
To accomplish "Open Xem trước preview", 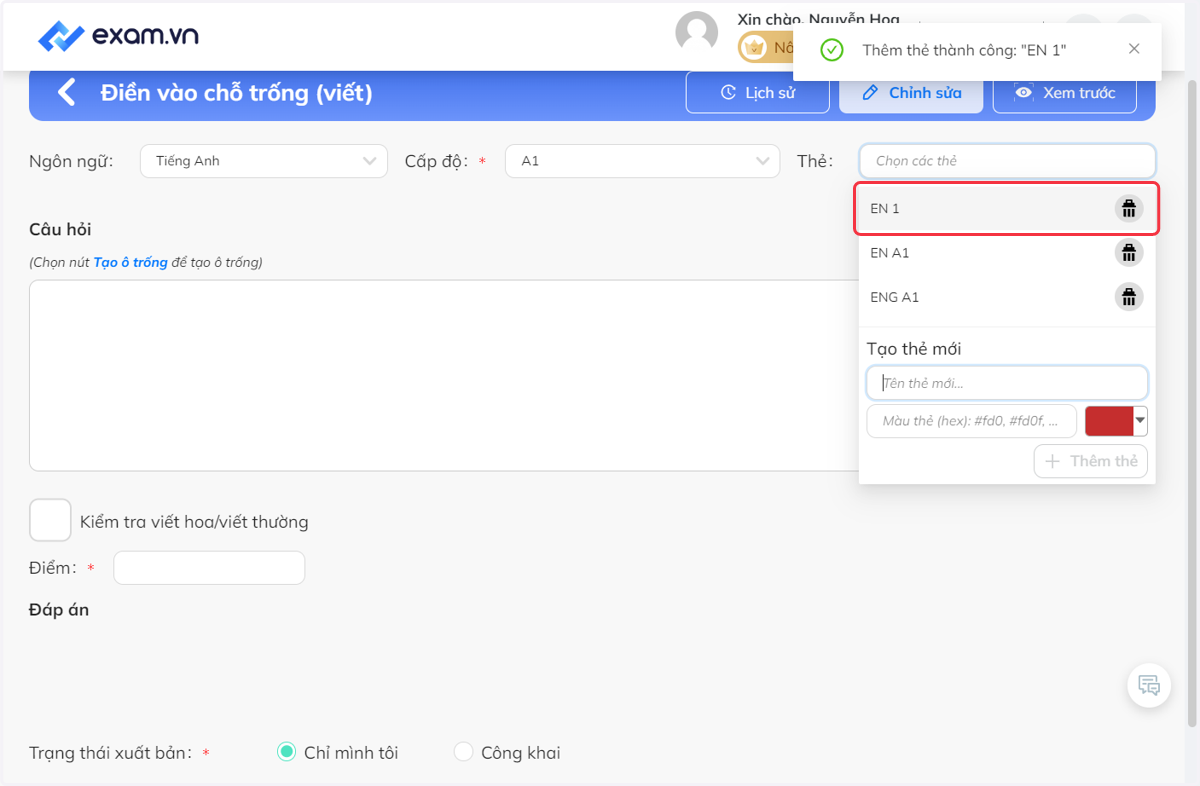I will click(x=1064, y=93).
